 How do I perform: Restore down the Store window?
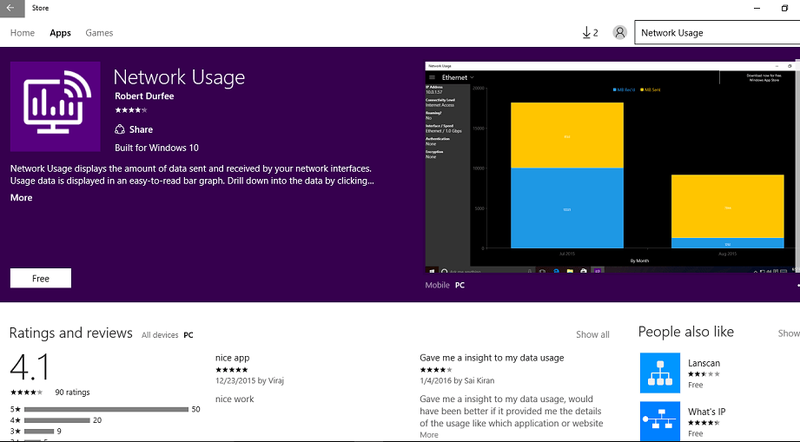(x=785, y=8)
